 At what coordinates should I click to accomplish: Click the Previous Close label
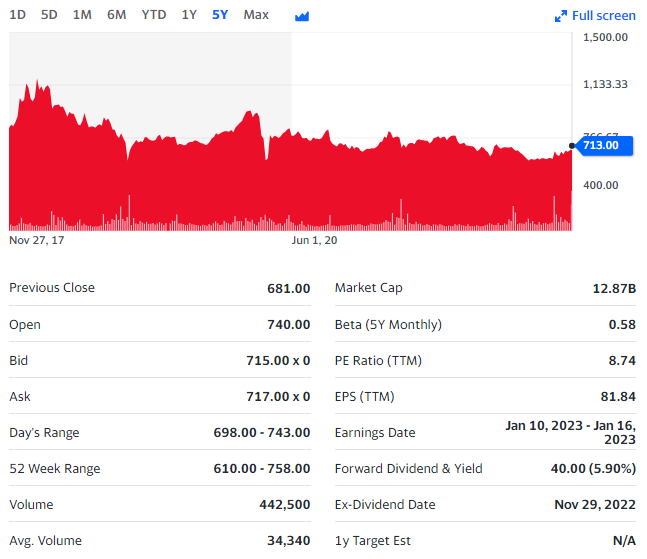click(x=52, y=288)
